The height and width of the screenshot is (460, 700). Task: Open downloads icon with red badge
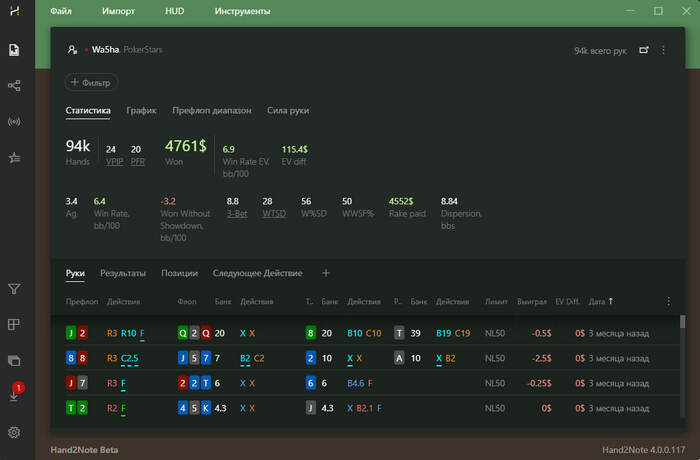coord(15,395)
